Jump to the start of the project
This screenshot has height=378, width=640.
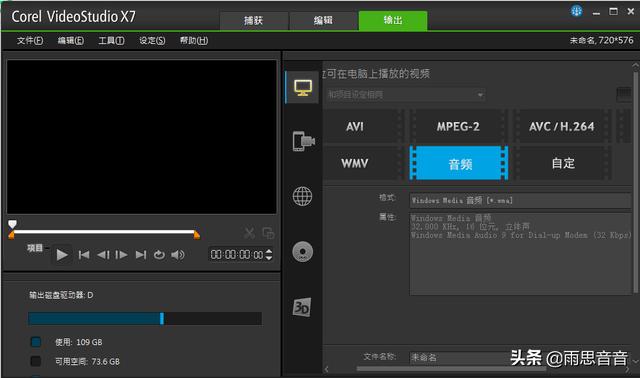[x=84, y=255]
